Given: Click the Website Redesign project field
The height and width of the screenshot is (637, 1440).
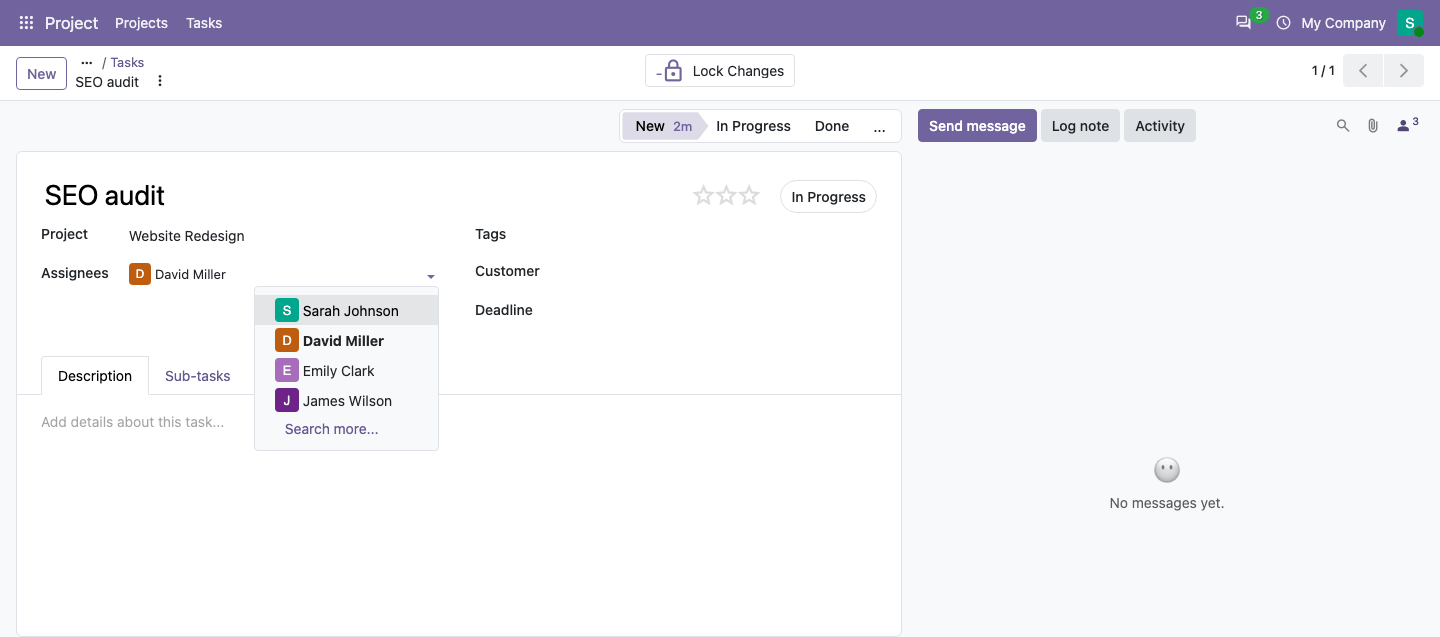Looking at the screenshot, I should (283, 236).
